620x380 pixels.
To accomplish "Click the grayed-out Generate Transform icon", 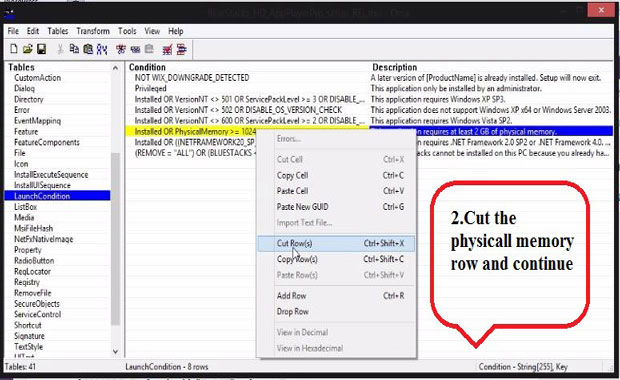I will coord(149,49).
